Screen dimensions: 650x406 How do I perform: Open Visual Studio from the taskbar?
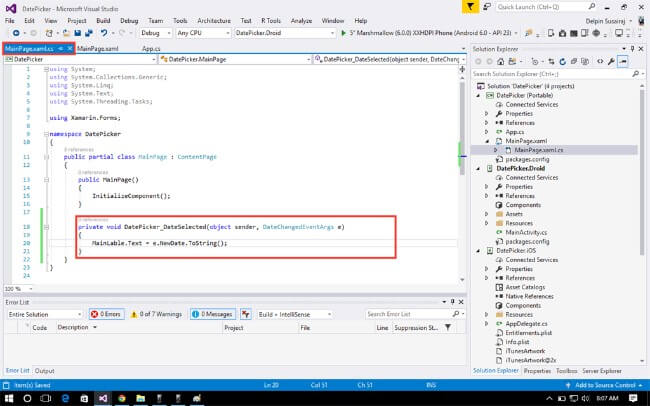(103, 399)
